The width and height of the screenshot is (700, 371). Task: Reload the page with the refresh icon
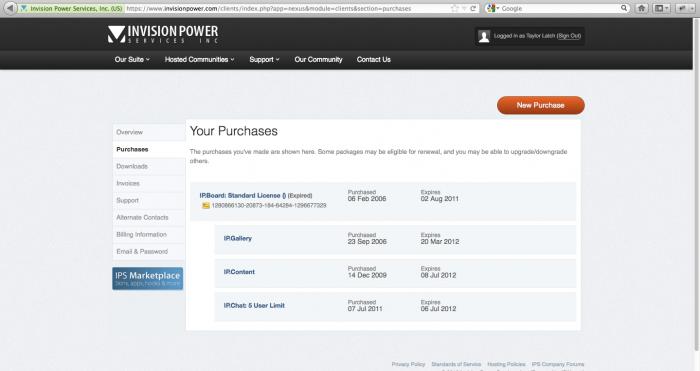point(473,8)
